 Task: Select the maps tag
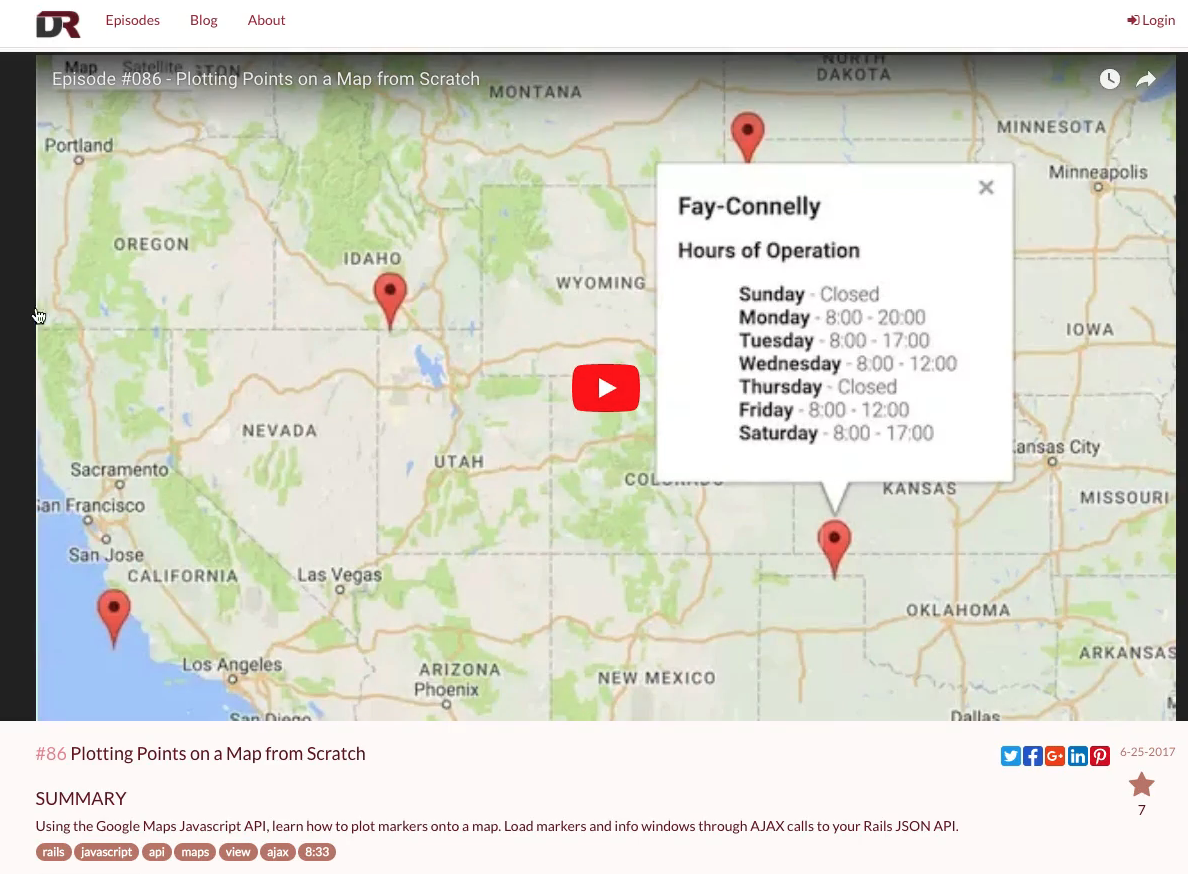click(x=195, y=852)
